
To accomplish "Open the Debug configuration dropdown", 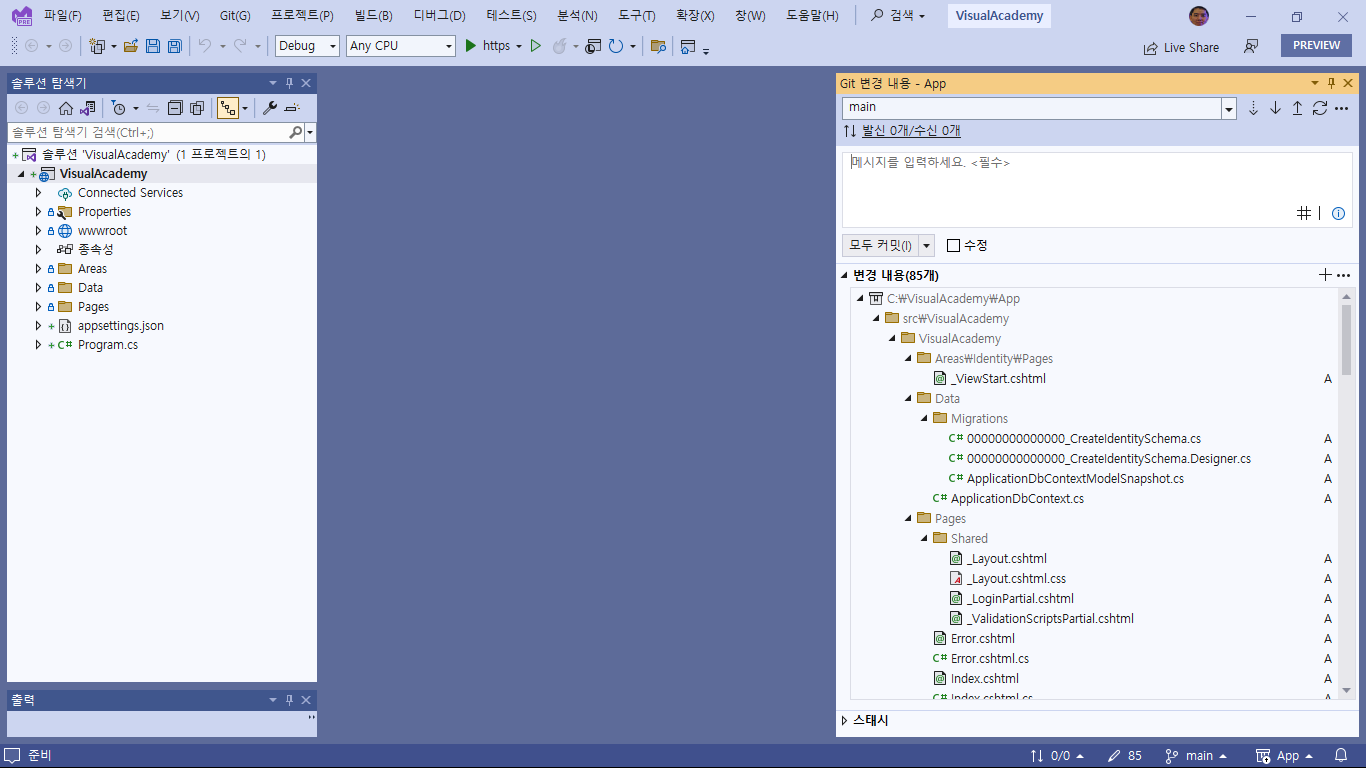I will (x=307, y=46).
